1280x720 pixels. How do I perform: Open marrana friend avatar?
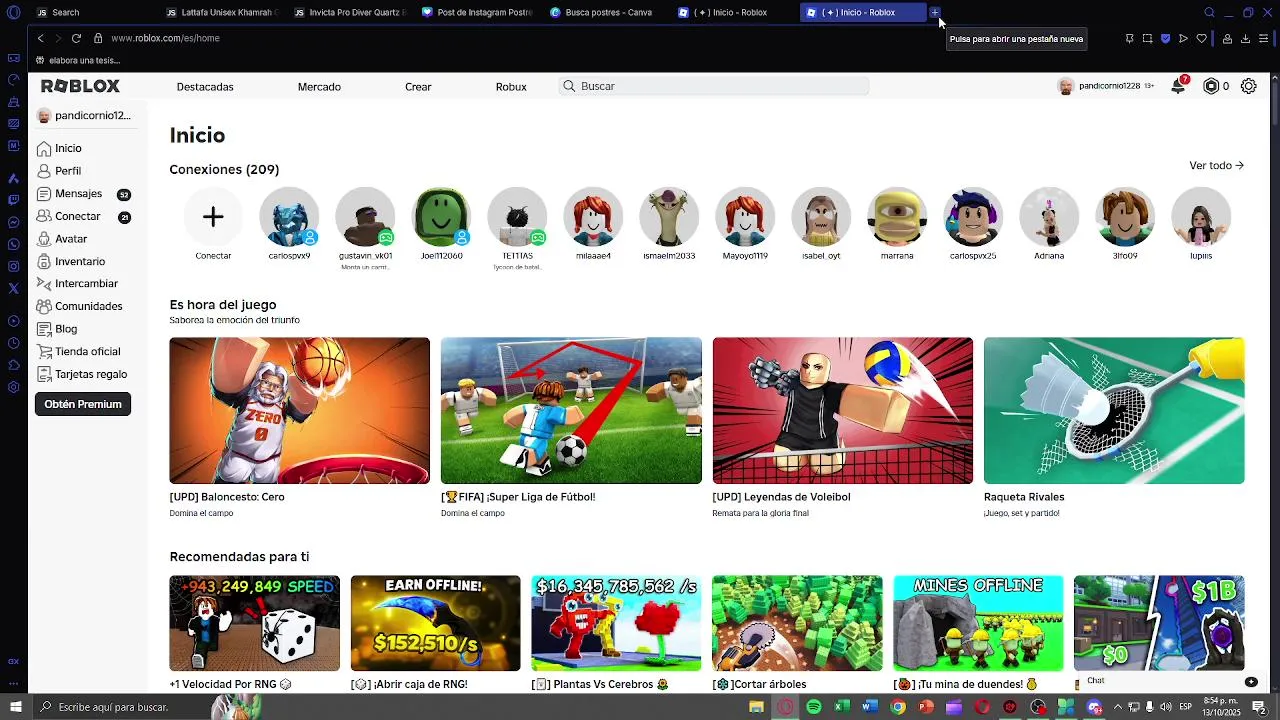coord(897,217)
